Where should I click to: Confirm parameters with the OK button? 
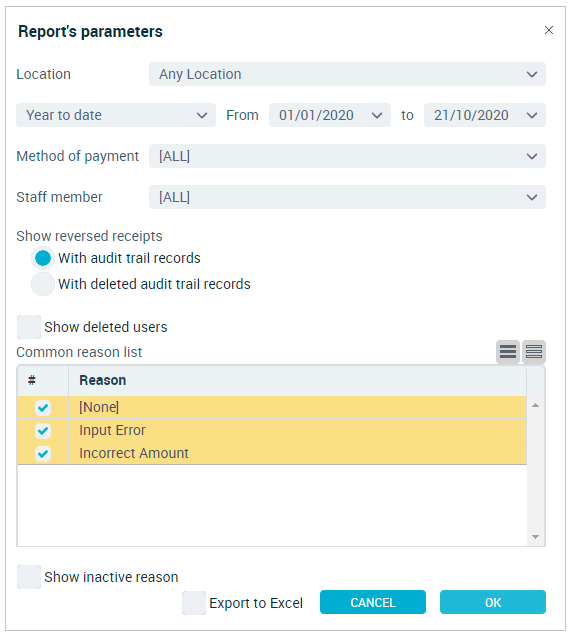(493, 602)
